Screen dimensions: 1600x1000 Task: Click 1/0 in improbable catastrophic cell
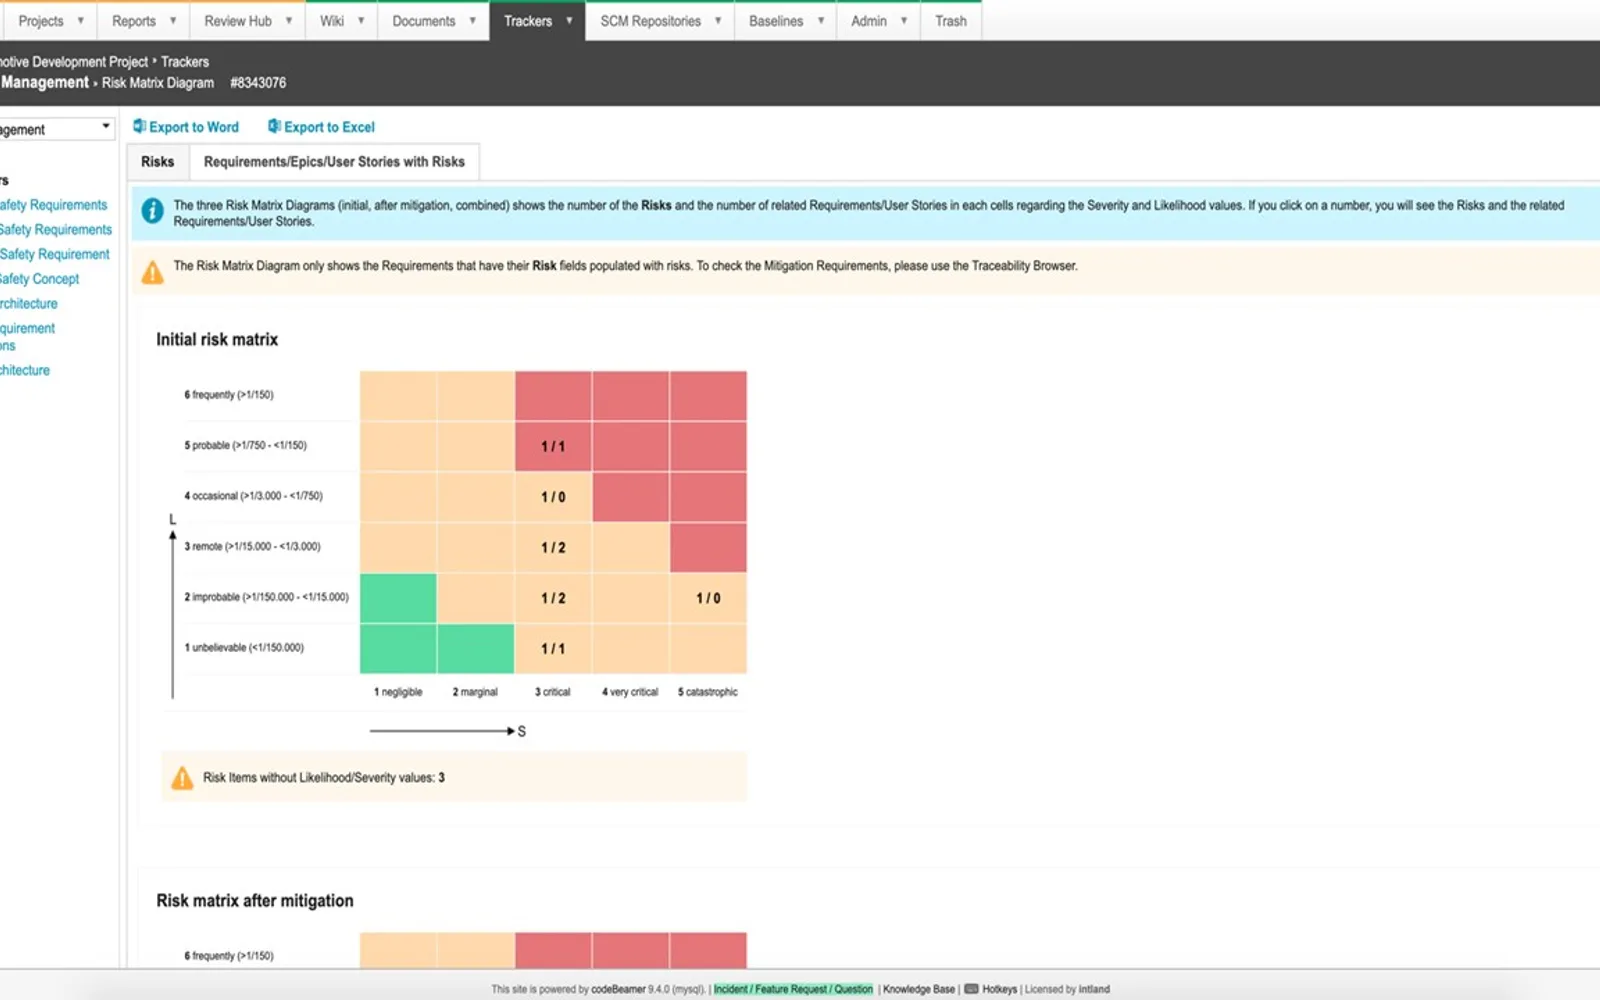(x=708, y=598)
